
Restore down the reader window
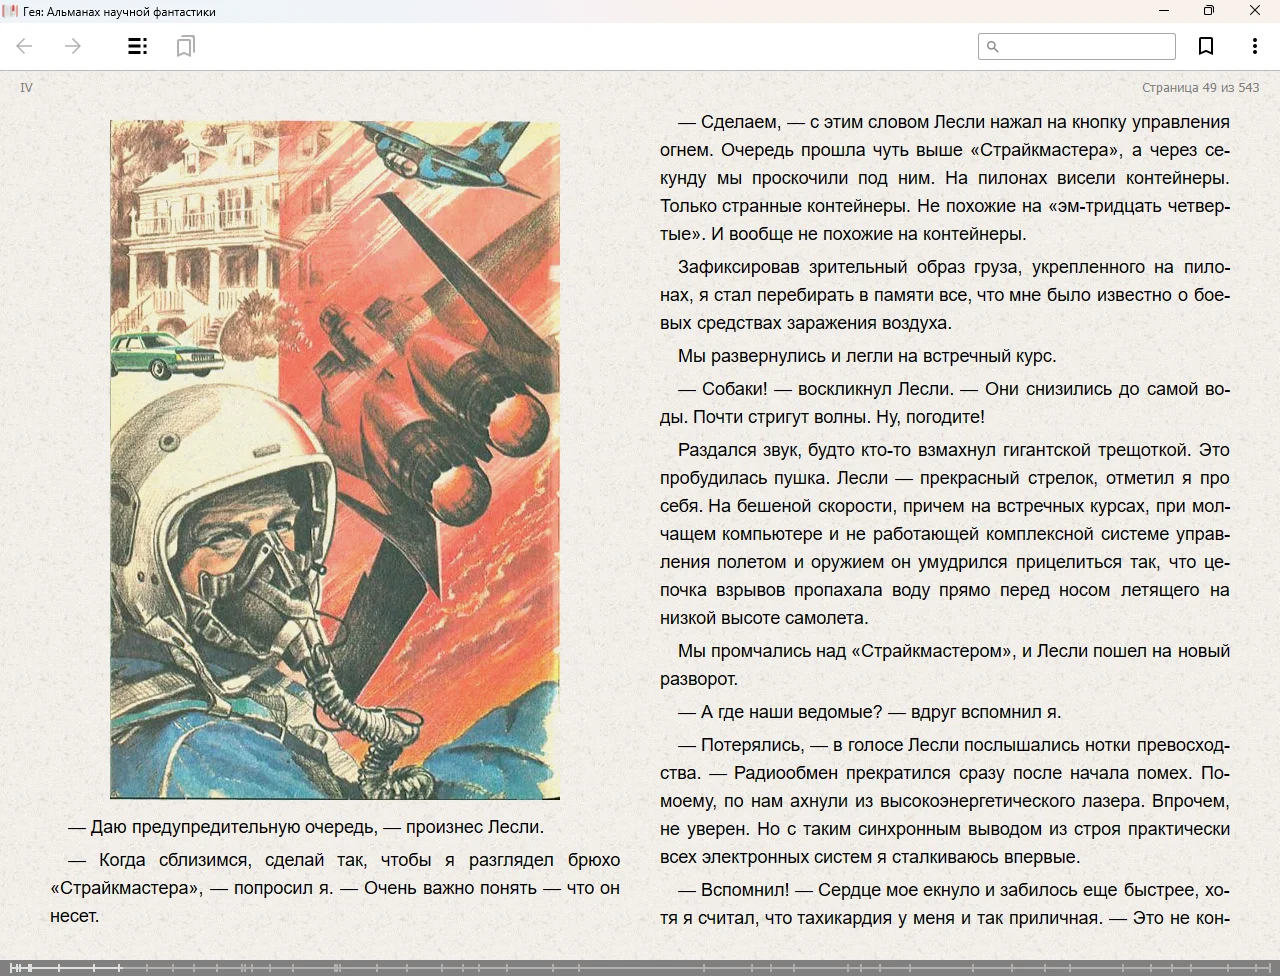point(1209,11)
